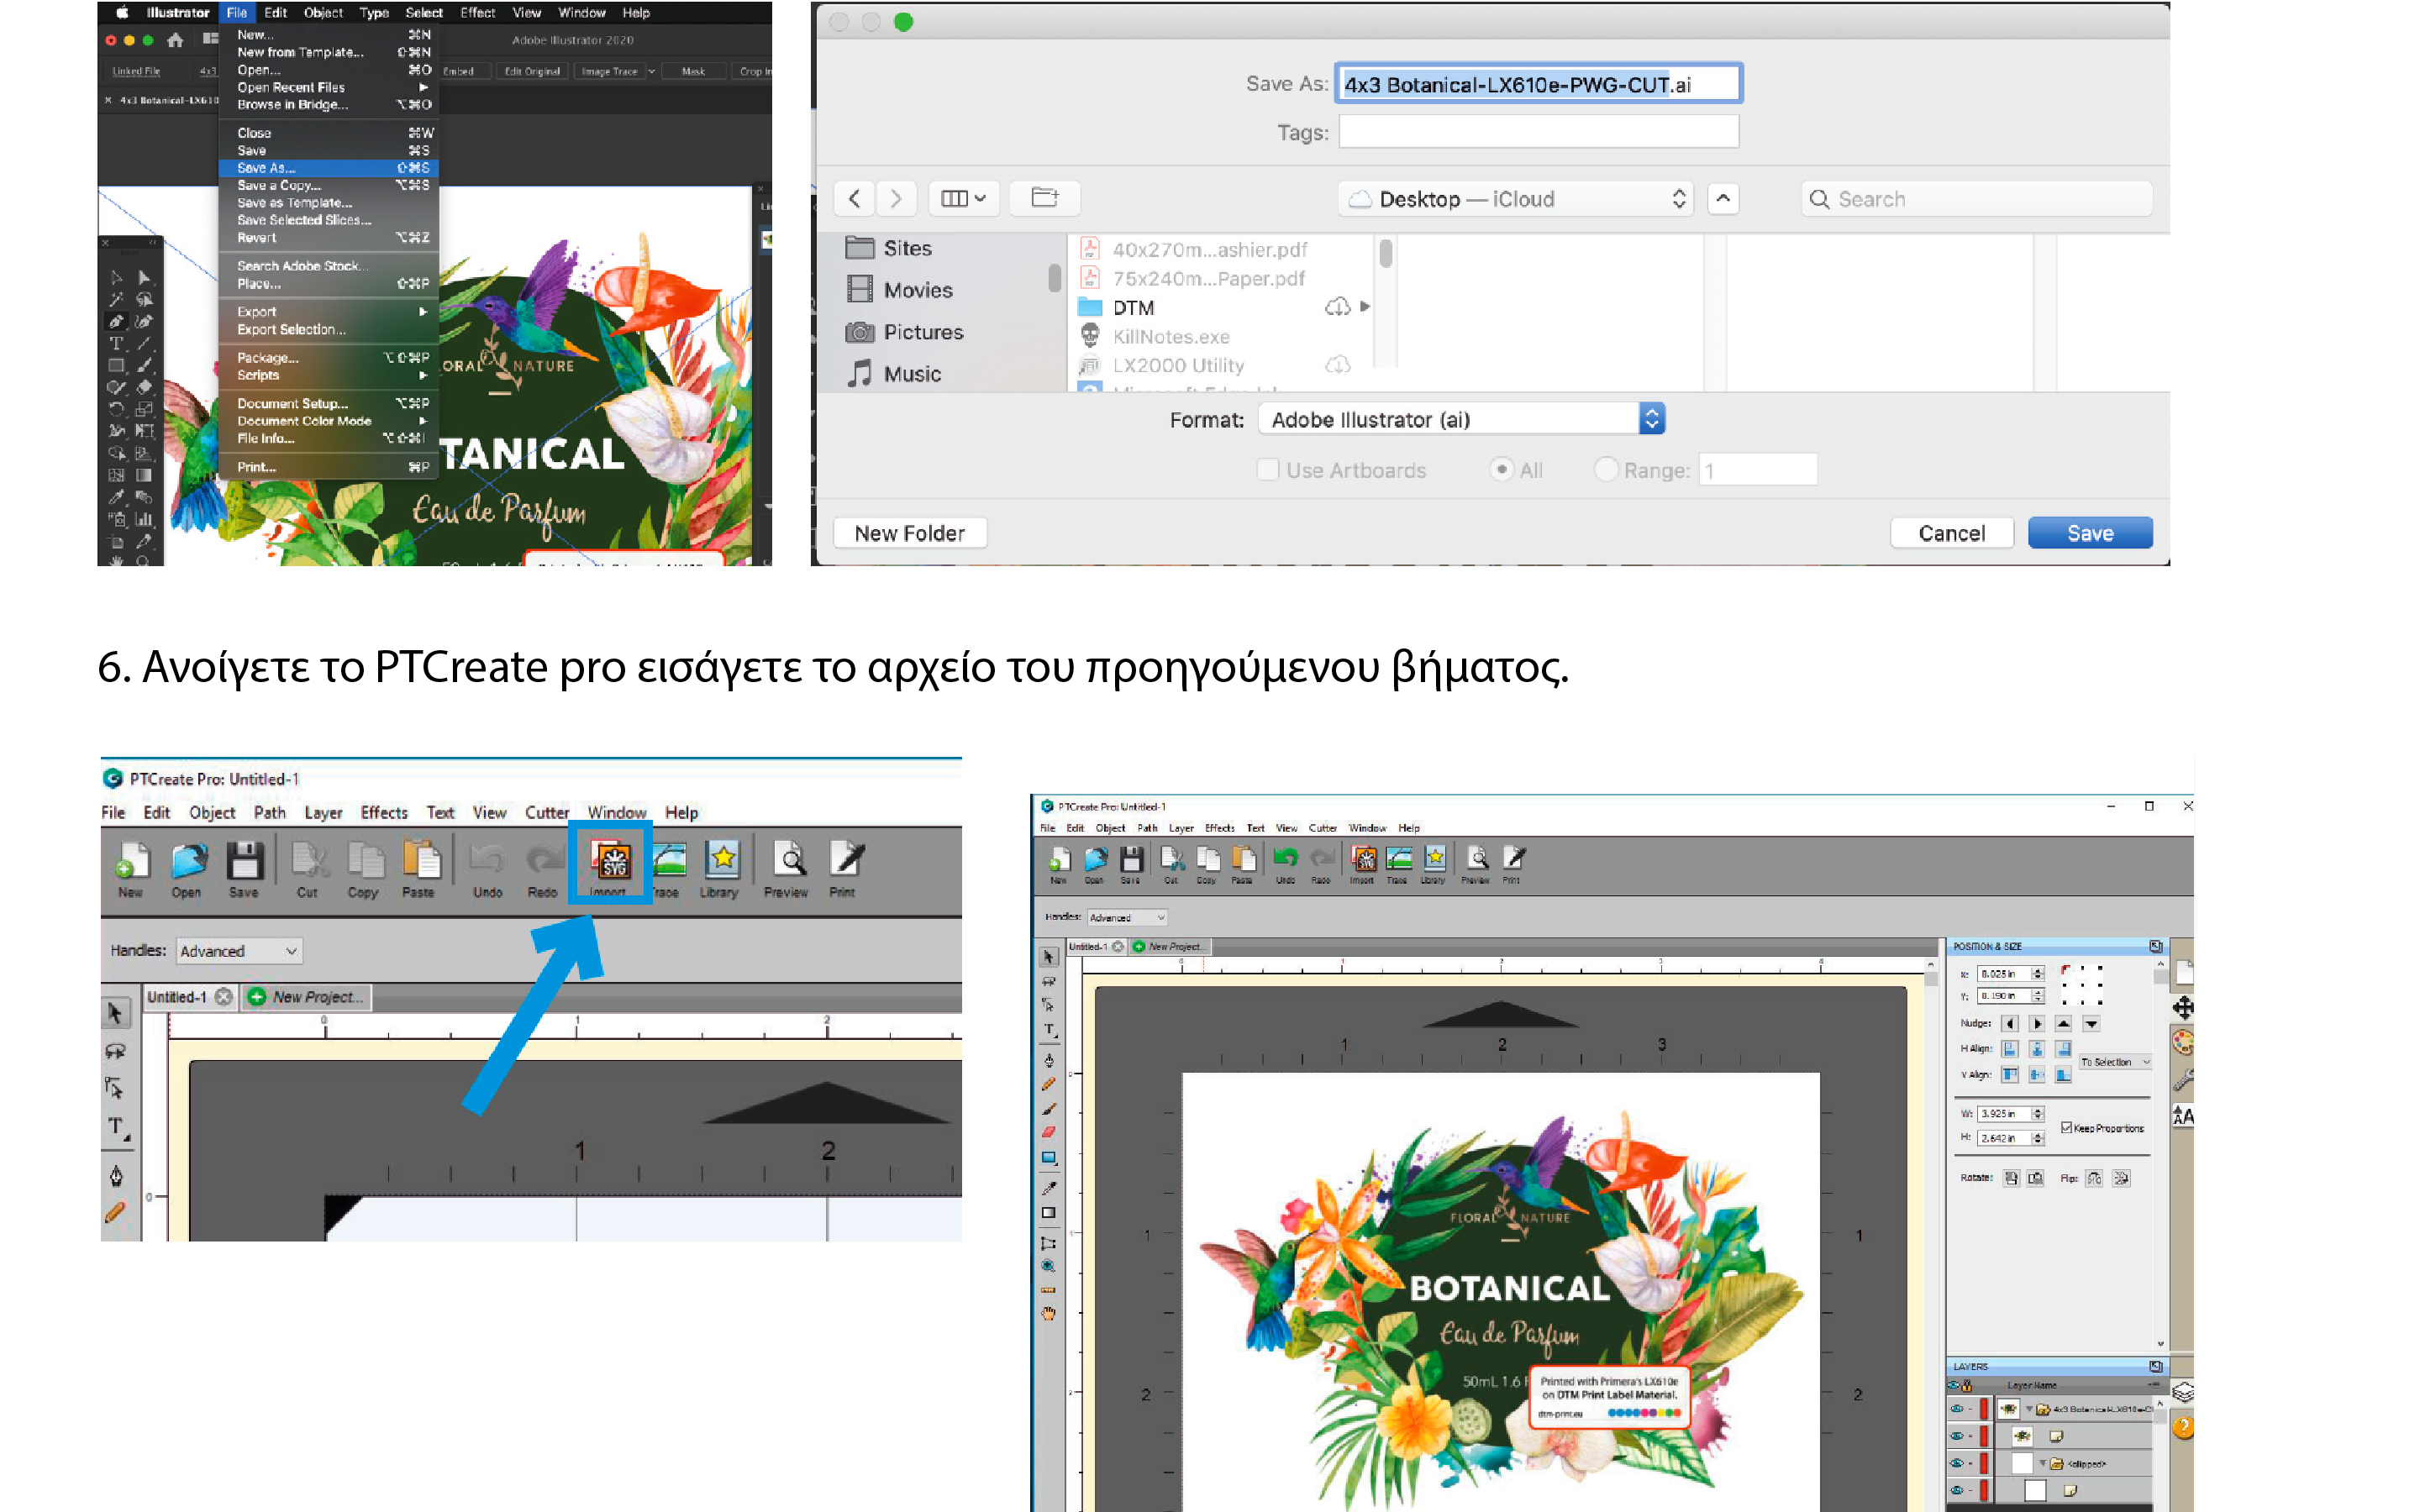Select the Range radio button in Save dialog
Screen dimensions: 2420x1512
[x=1605, y=469]
